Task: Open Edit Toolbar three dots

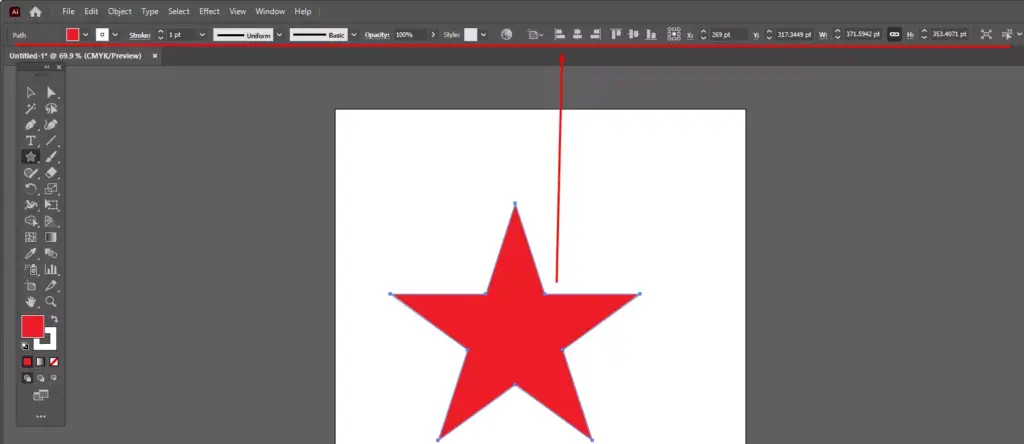Action: 40,417
